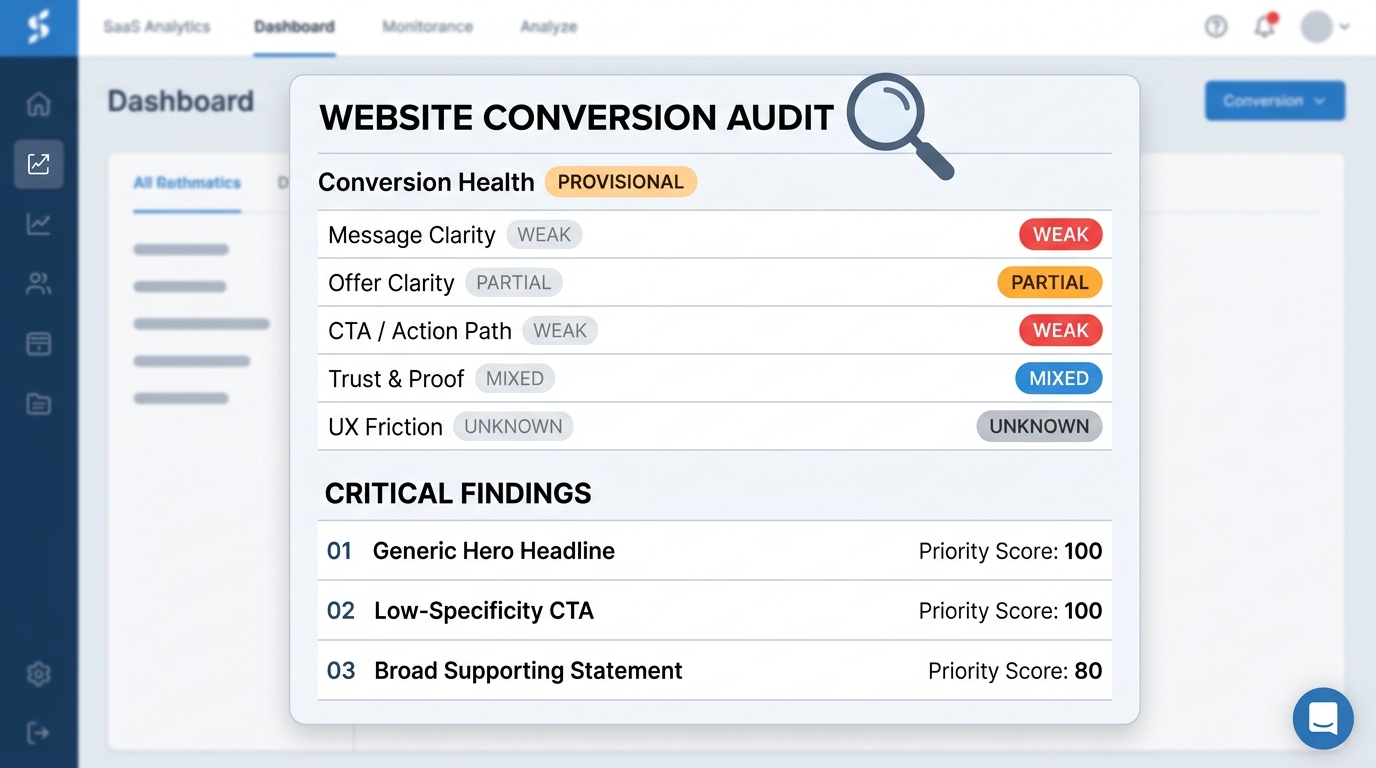The width and height of the screenshot is (1376, 768).
Task: Open the Home icon in the sidebar
Action: [38, 104]
